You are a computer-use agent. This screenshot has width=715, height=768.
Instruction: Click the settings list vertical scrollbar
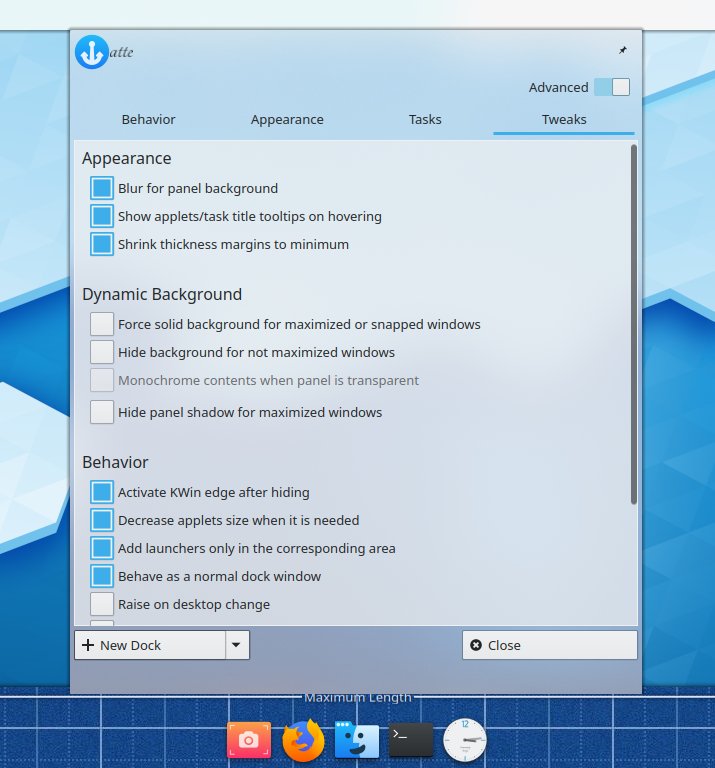pyautogui.click(x=634, y=324)
